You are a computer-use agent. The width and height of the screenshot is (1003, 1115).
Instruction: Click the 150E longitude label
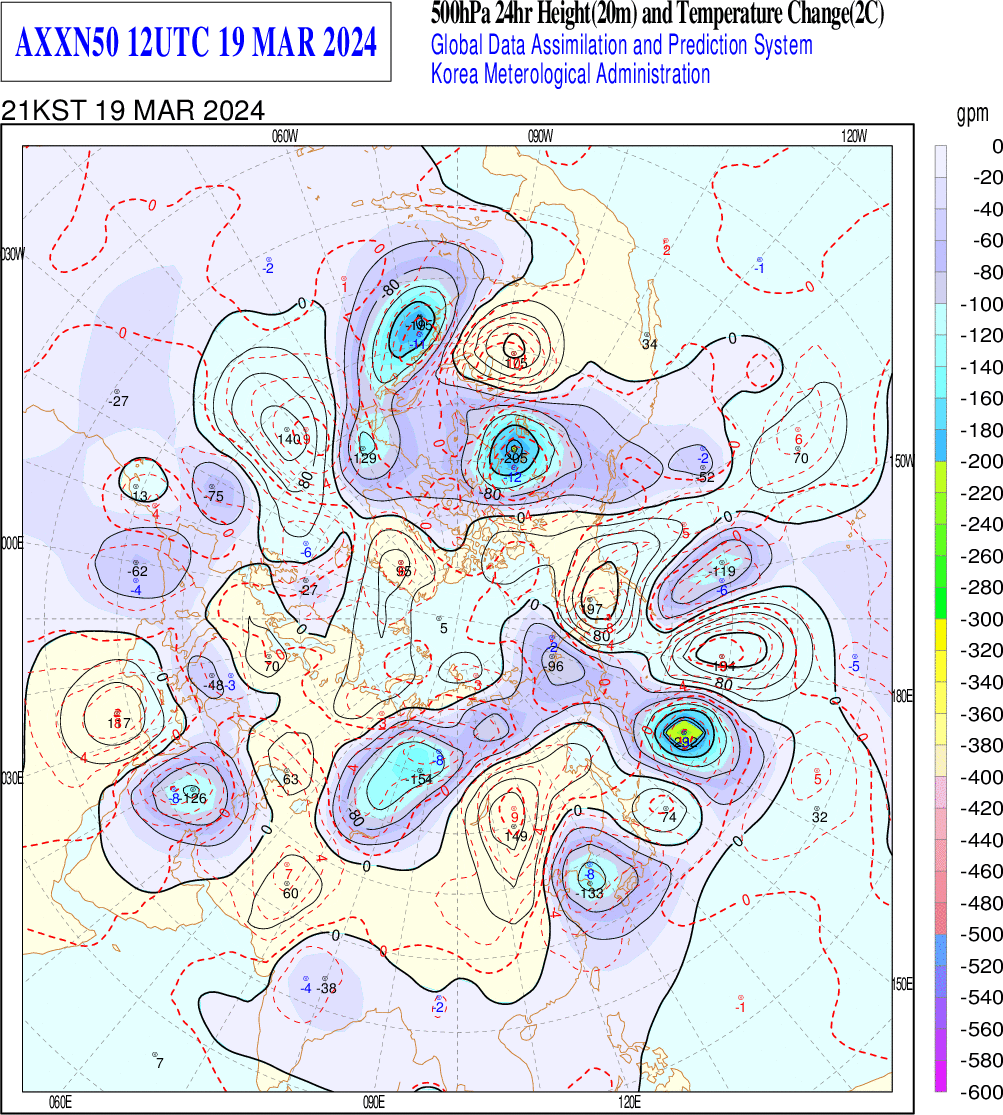click(x=903, y=984)
